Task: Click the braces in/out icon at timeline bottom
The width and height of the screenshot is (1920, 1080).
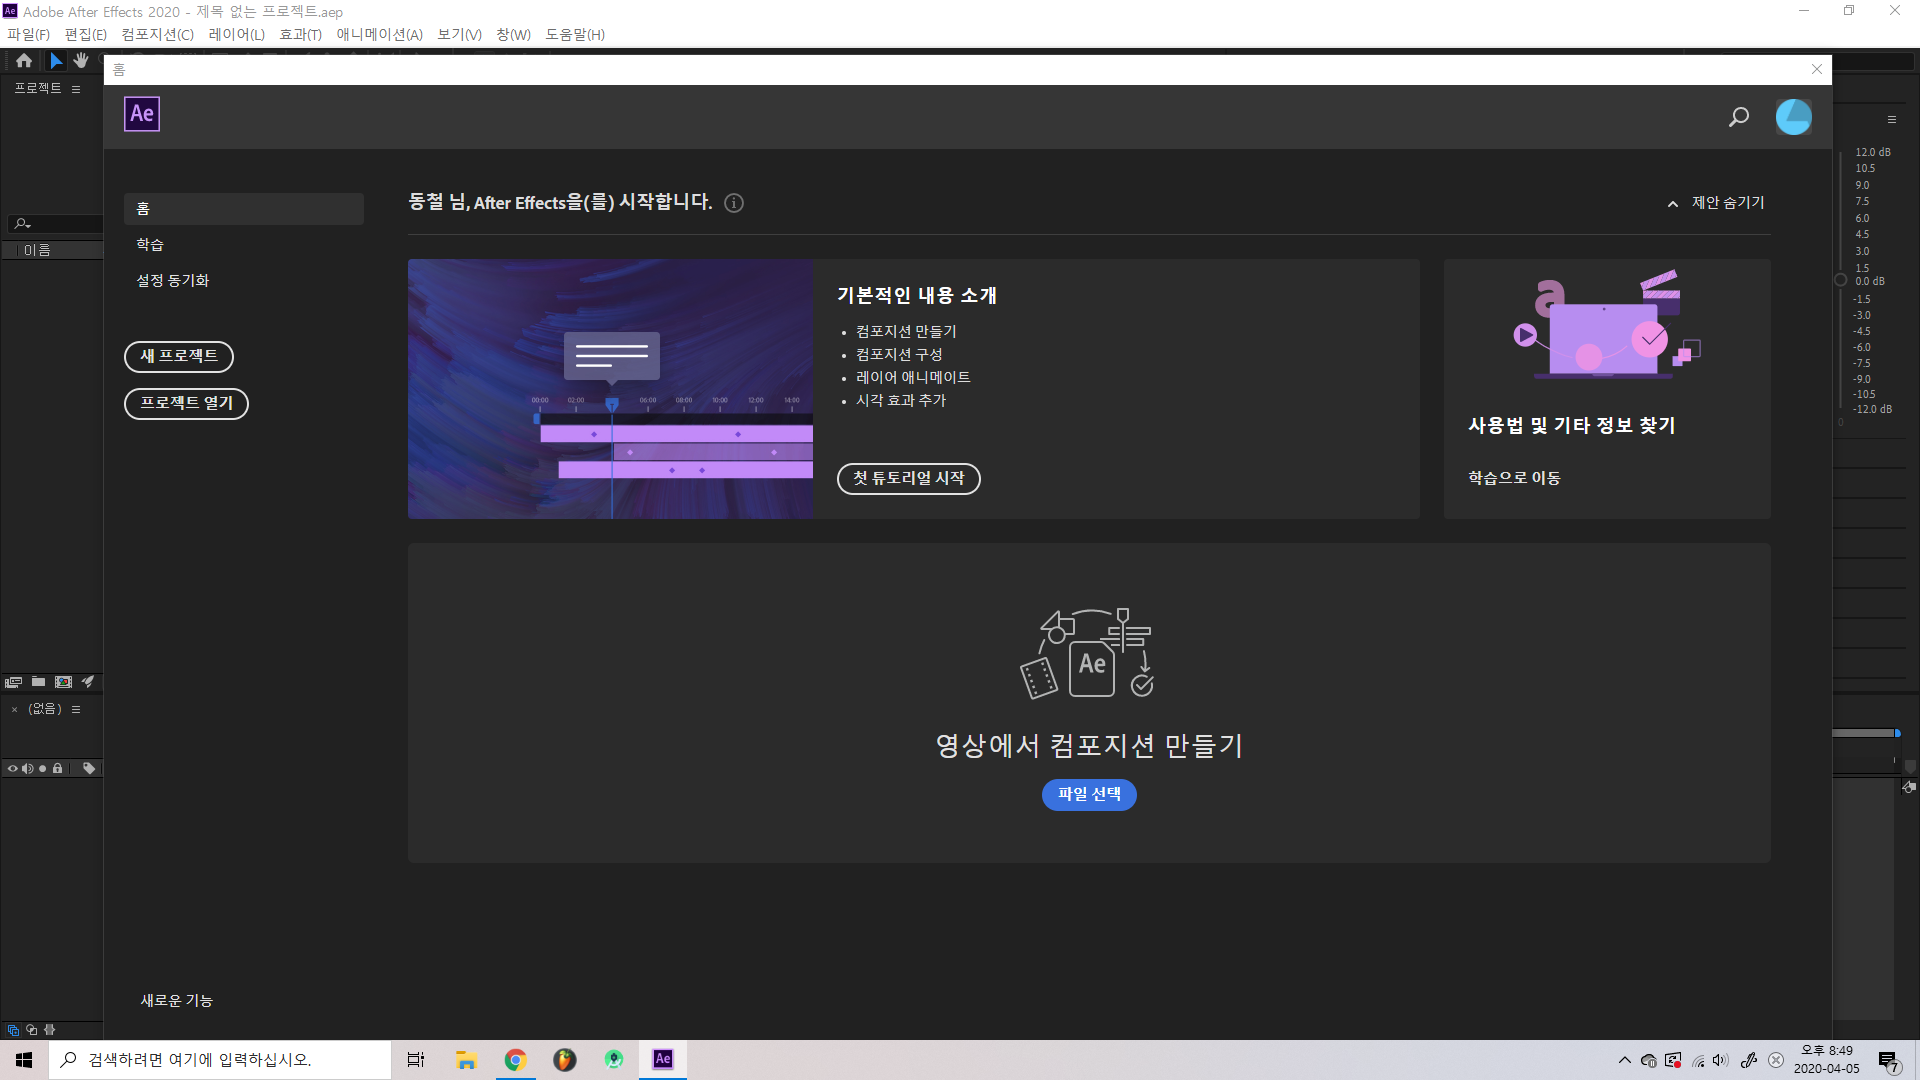Action: pyautogui.click(x=49, y=1030)
